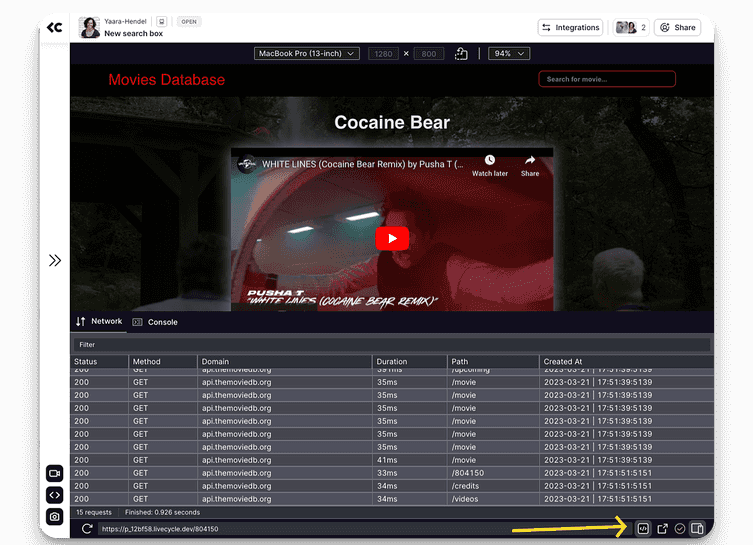
Task: Click the YouTube channel logo on video
Action: tap(247, 164)
